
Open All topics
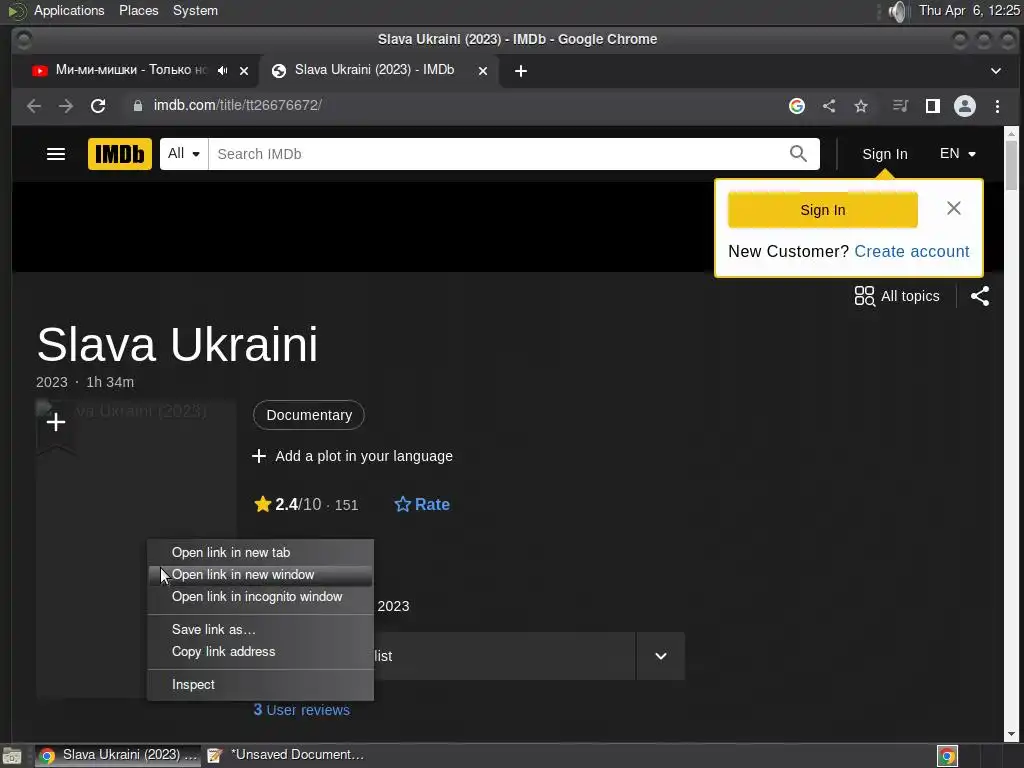click(897, 296)
